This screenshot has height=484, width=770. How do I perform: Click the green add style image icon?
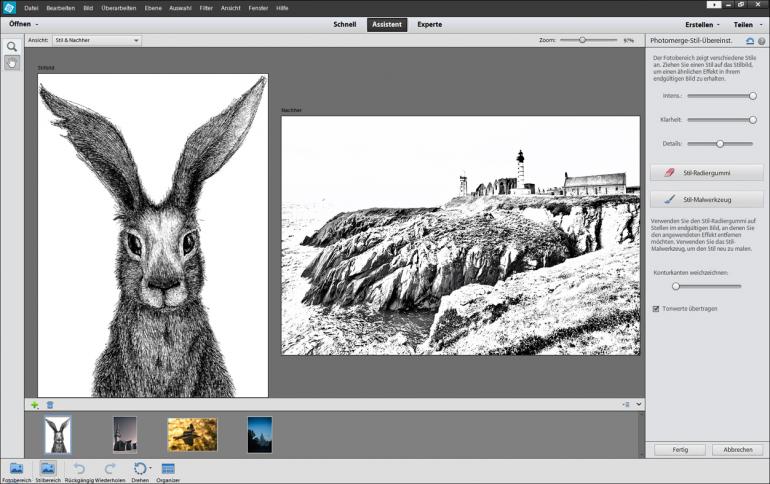pyautogui.click(x=35, y=405)
